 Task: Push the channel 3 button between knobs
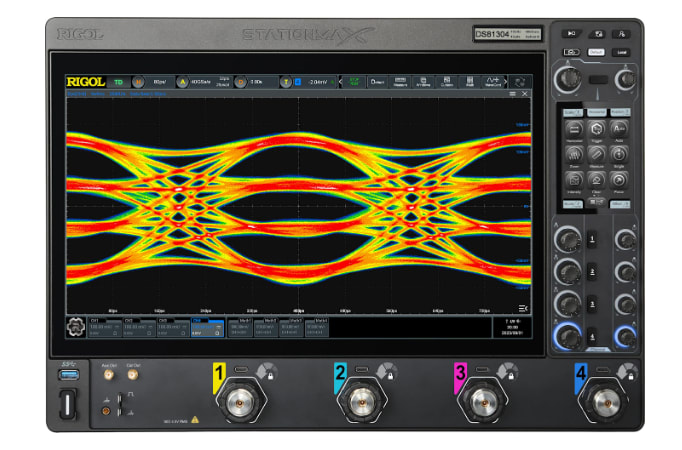(x=592, y=304)
